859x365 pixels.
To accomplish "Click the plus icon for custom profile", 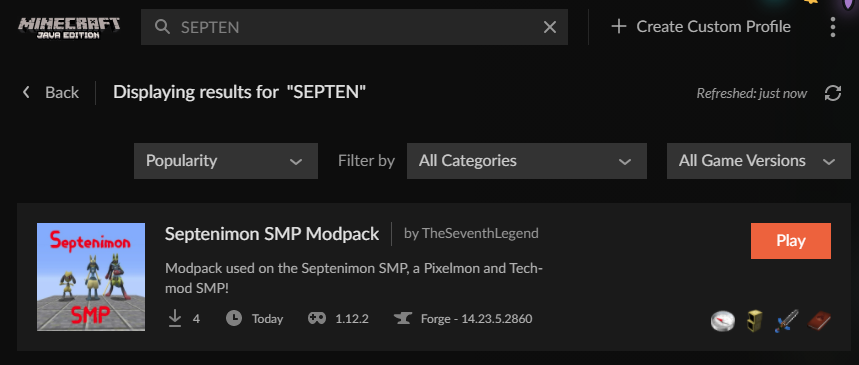I will click(619, 26).
